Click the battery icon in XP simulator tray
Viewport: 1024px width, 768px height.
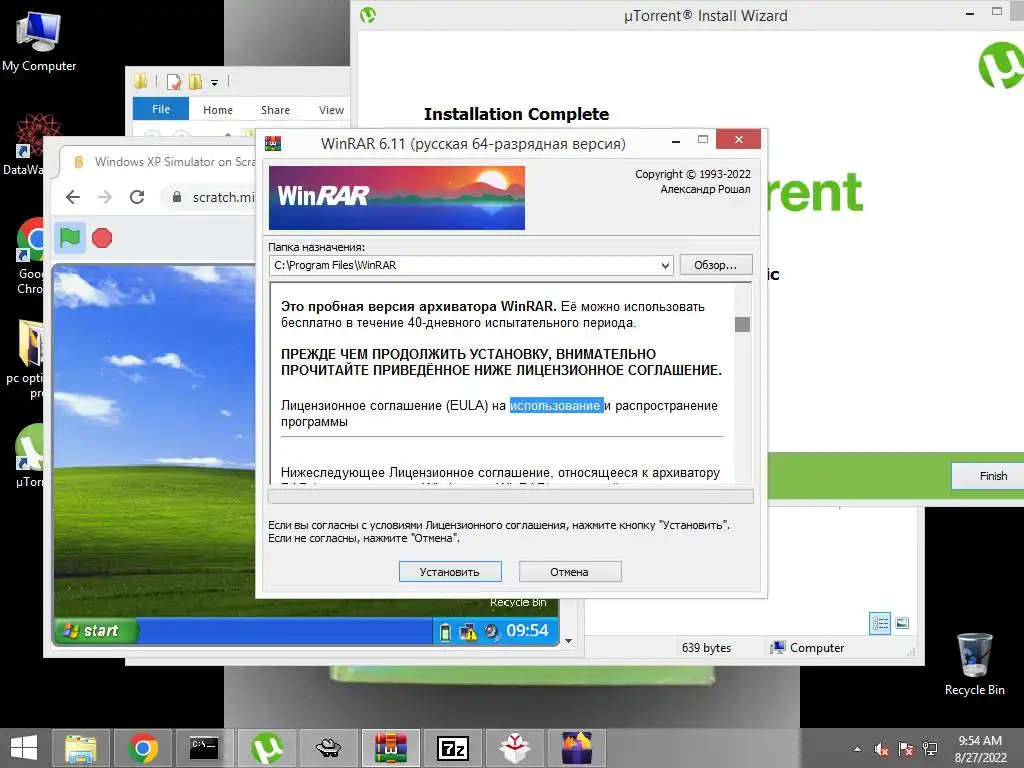click(x=445, y=632)
